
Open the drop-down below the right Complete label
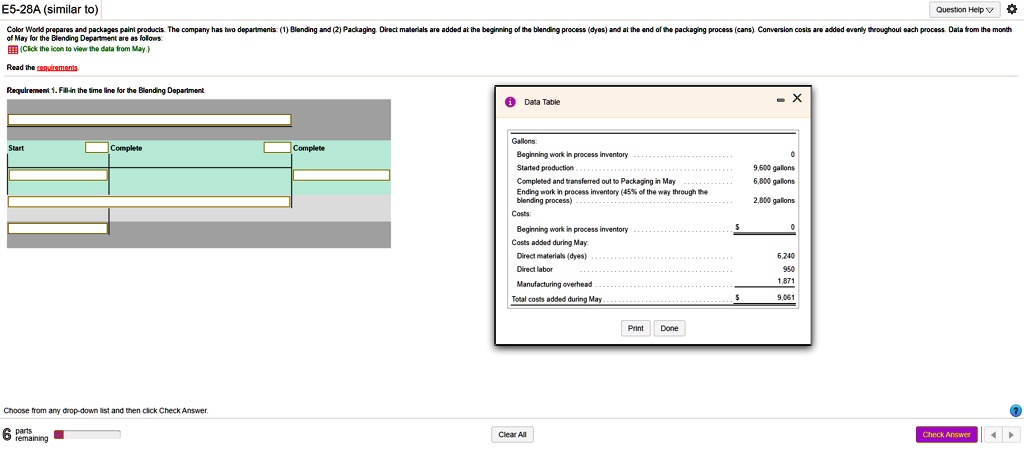point(341,175)
